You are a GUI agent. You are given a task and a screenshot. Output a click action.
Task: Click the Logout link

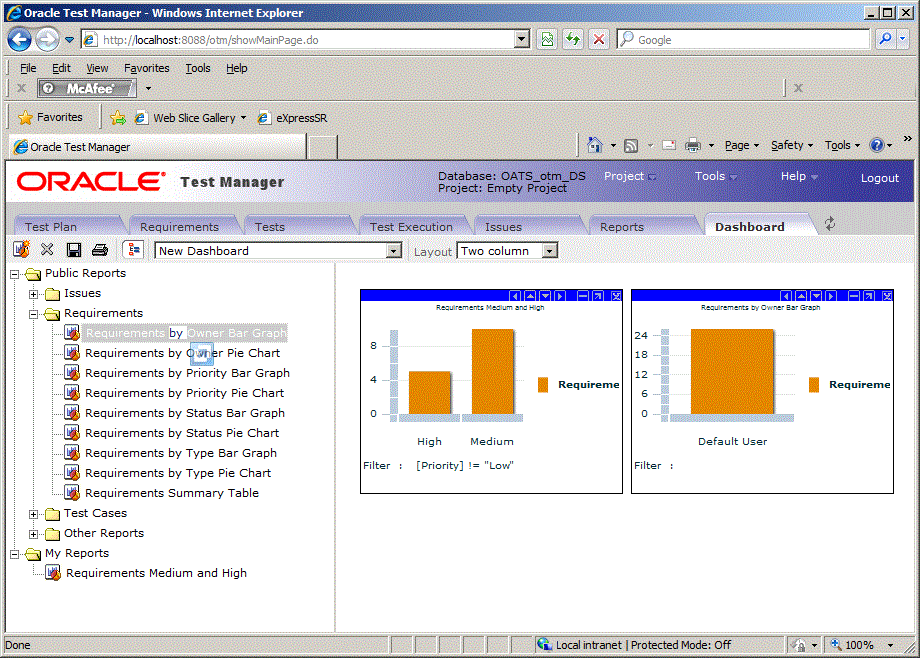[880, 178]
